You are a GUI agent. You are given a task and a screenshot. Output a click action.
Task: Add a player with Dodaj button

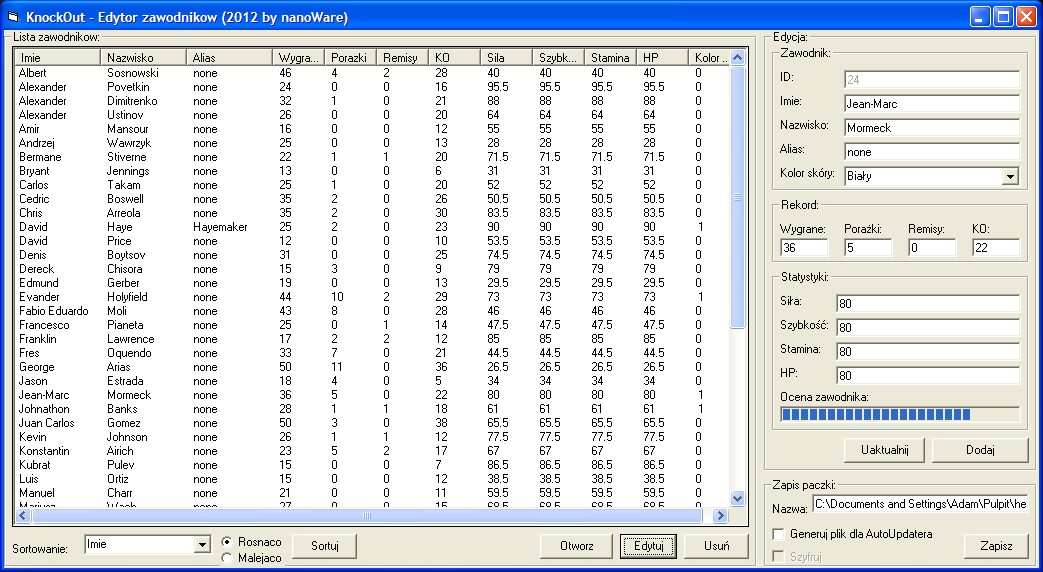979,450
